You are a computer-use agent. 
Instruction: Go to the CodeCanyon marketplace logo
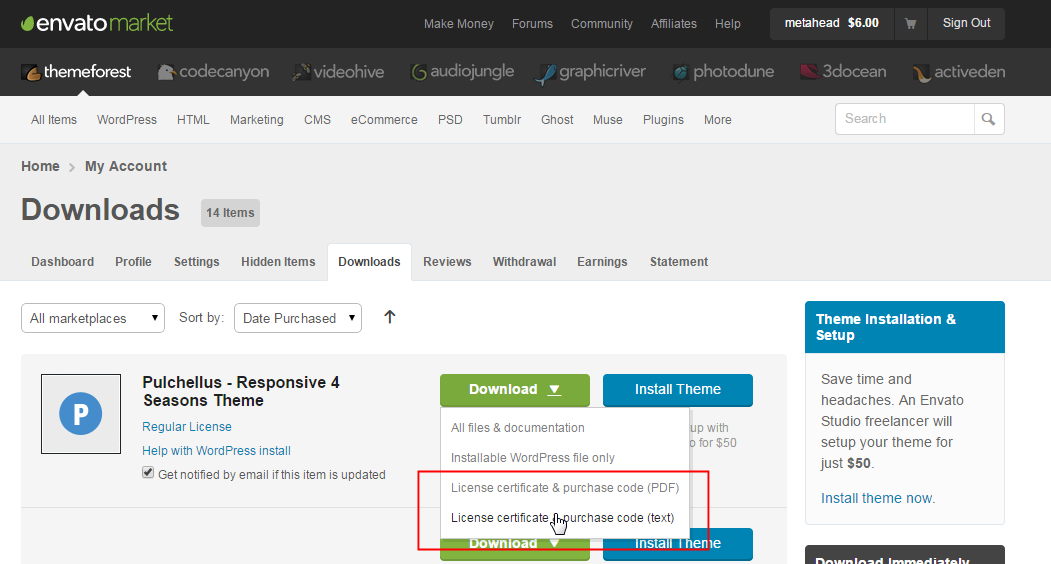tap(213, 72)
